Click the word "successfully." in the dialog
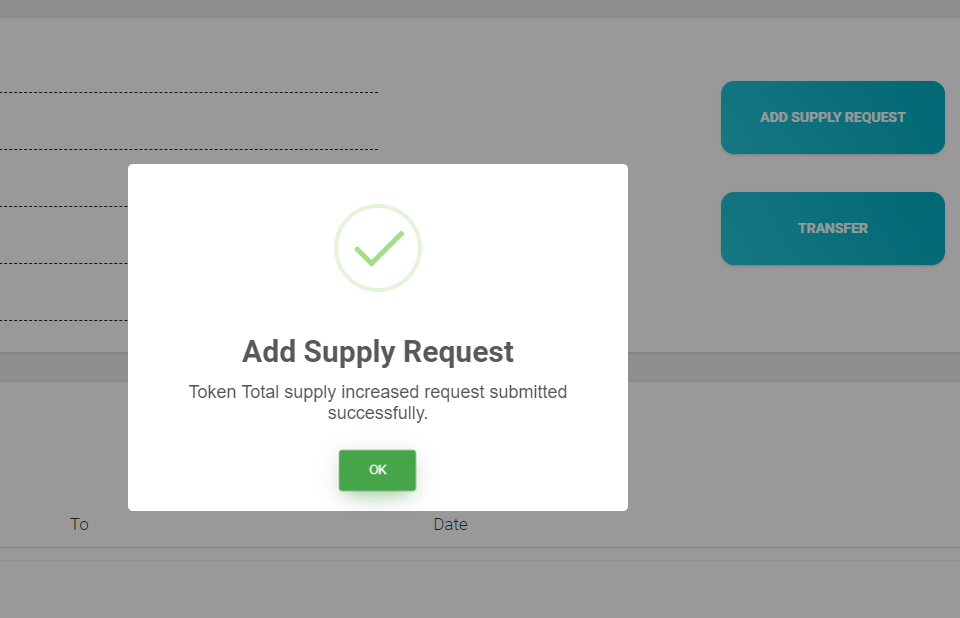960x618 pixels. 377,412
